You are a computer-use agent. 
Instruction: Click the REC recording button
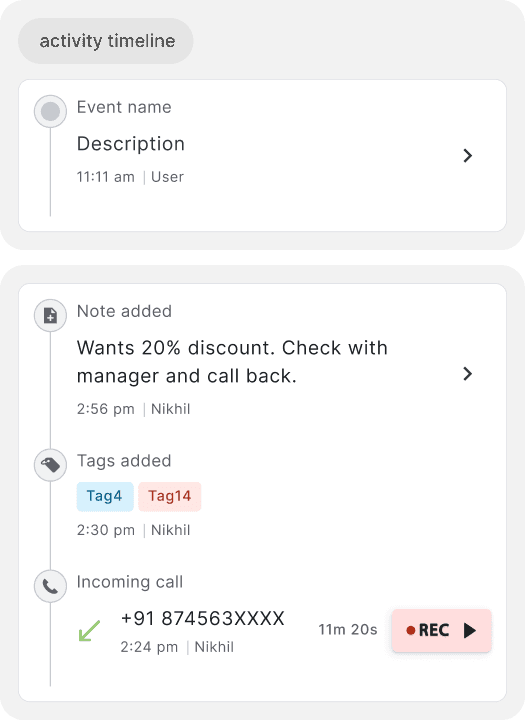(x=441, y=630)
